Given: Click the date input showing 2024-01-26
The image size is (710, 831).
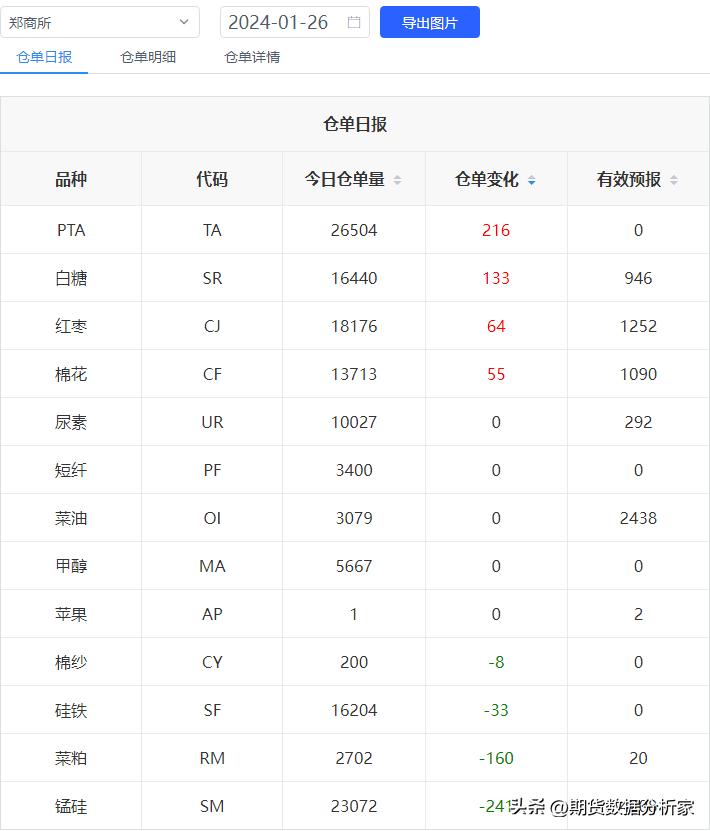Looking at the screenshot, I should [295, 22].
